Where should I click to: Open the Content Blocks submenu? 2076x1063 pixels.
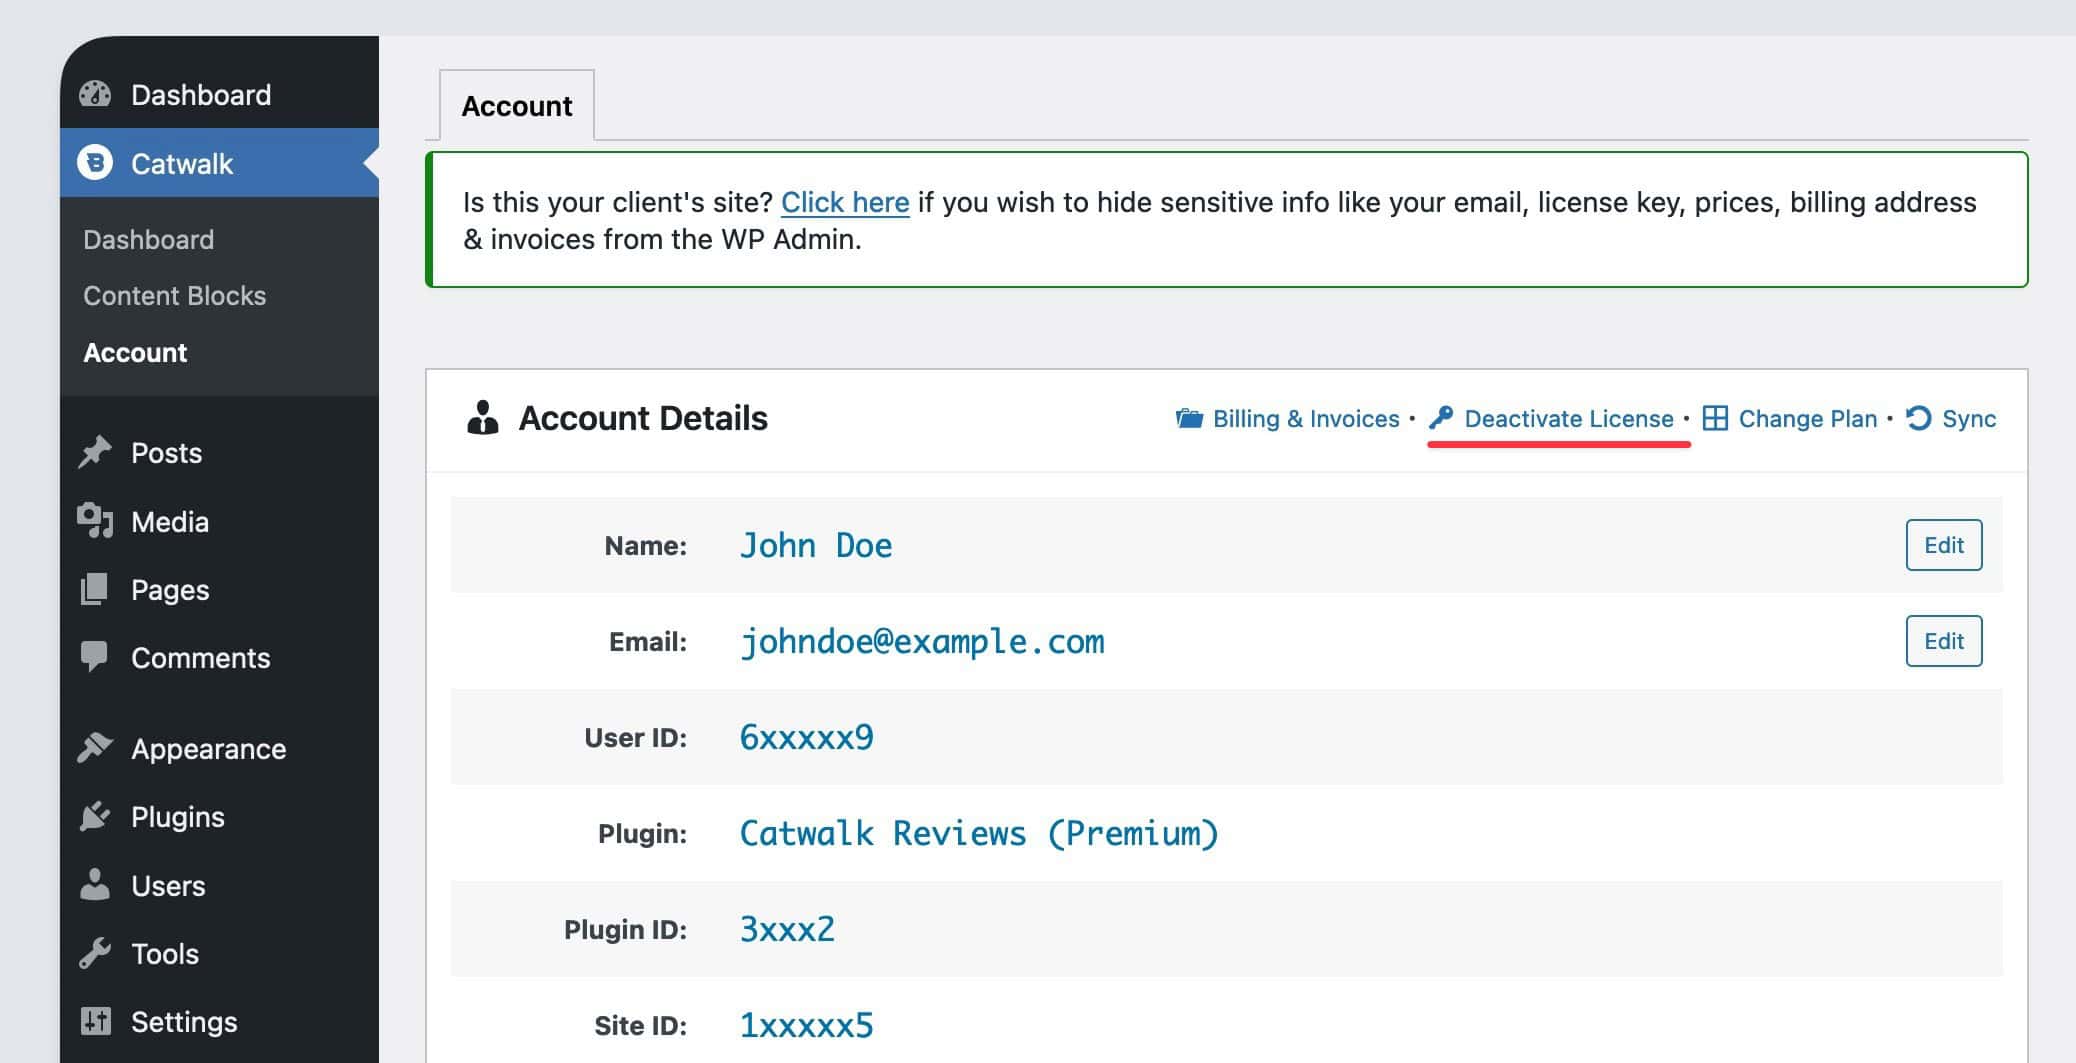tap(175, 295)
